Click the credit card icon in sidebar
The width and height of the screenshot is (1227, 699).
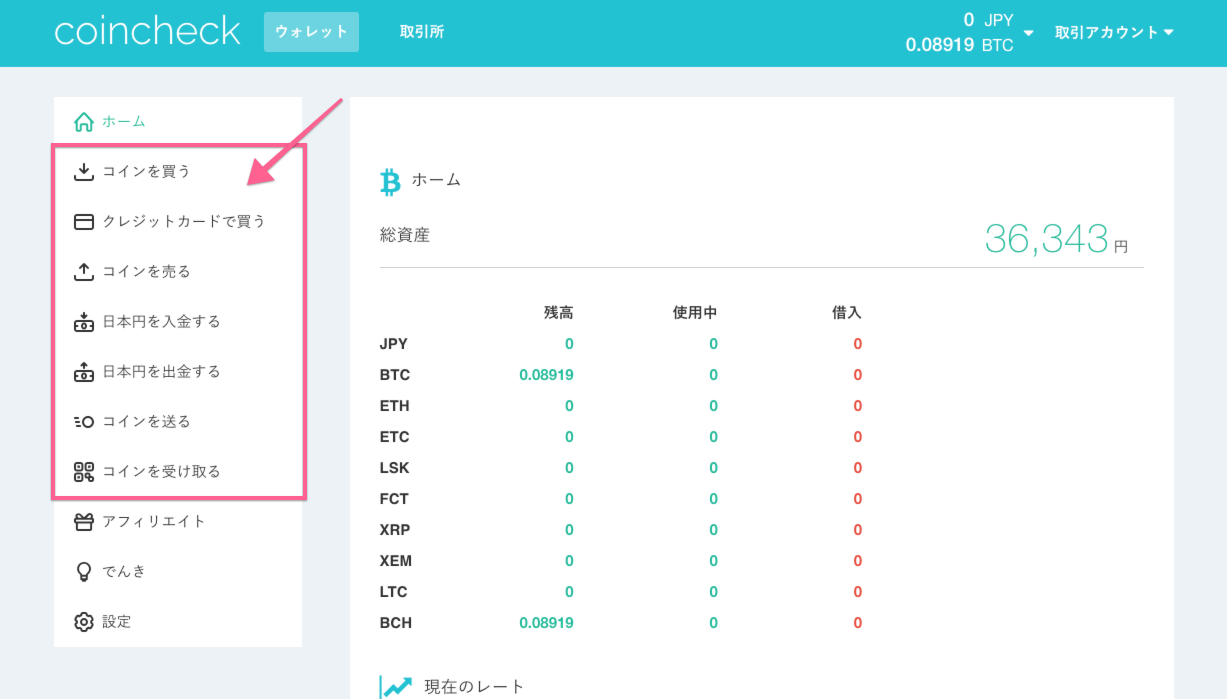tap(84, 222)
